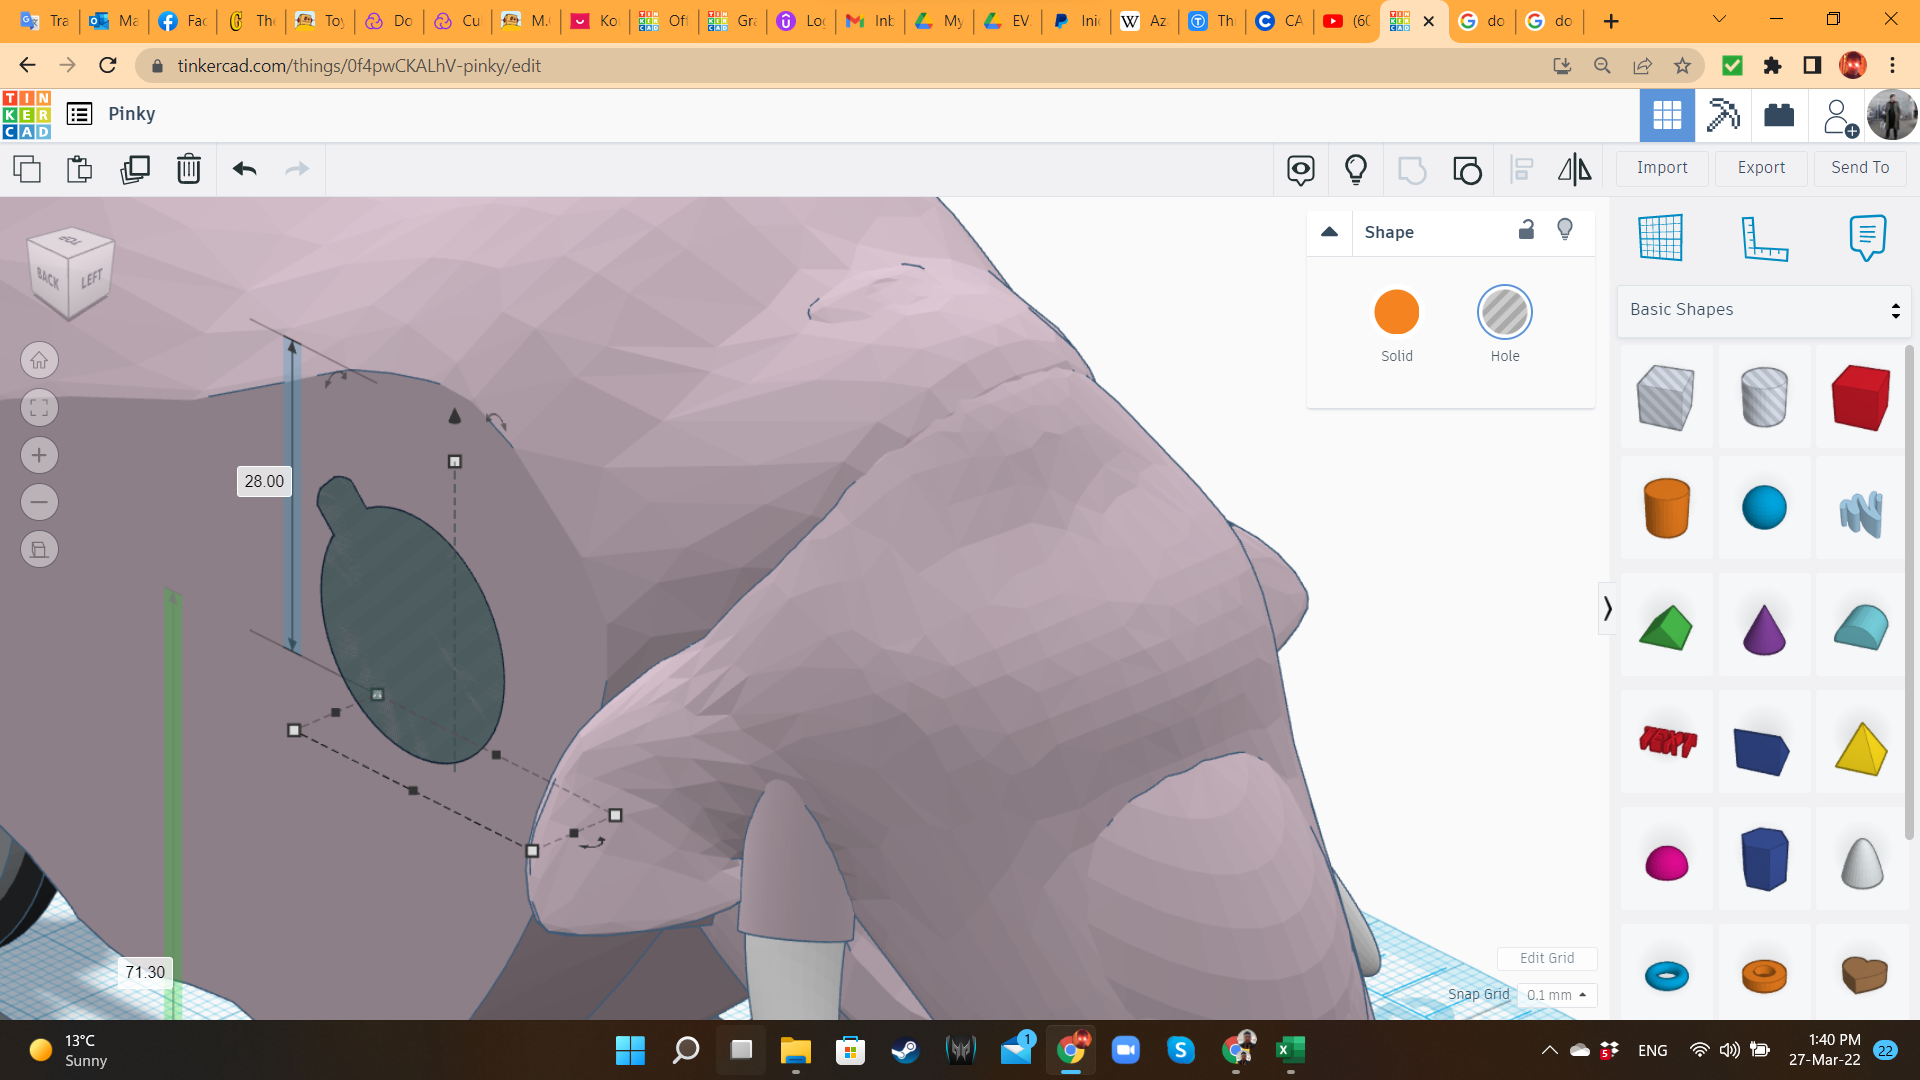Open the Basic Shapes dropdown
1920x1080 pixels.
coord(1764,310)
